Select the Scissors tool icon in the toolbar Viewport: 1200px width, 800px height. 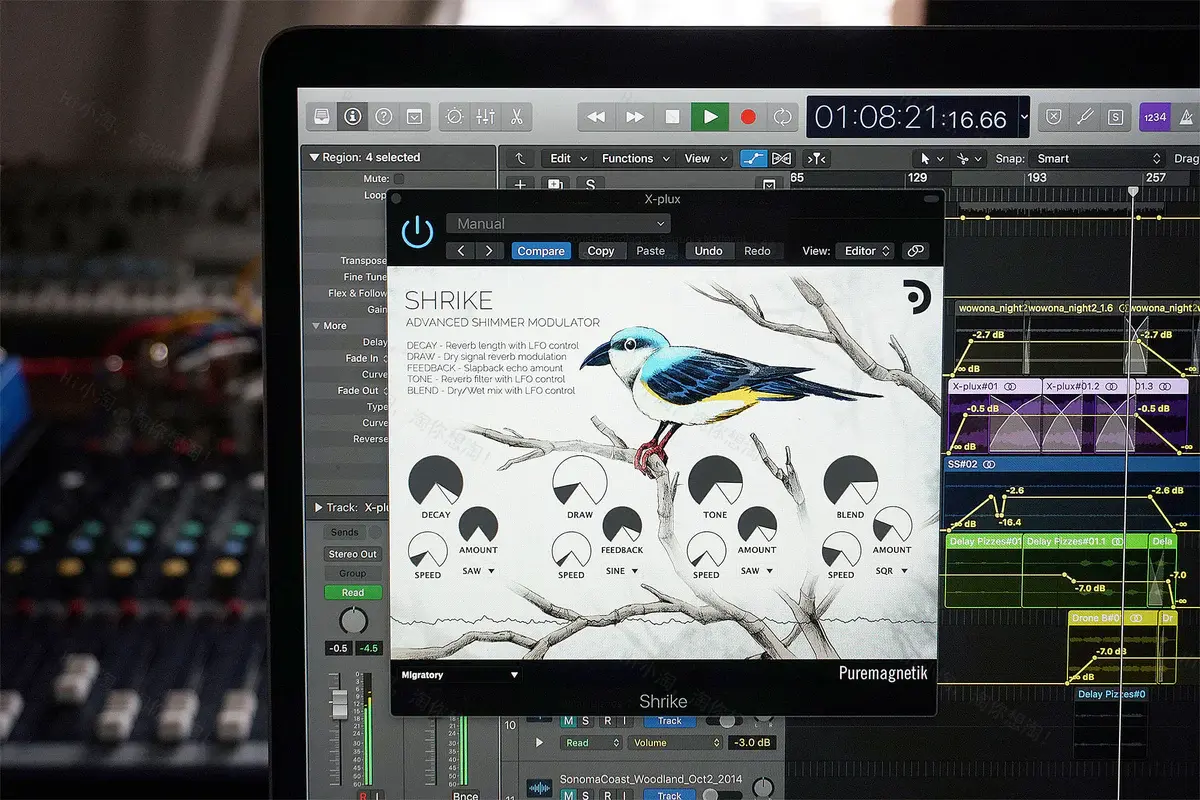[517, 116]
